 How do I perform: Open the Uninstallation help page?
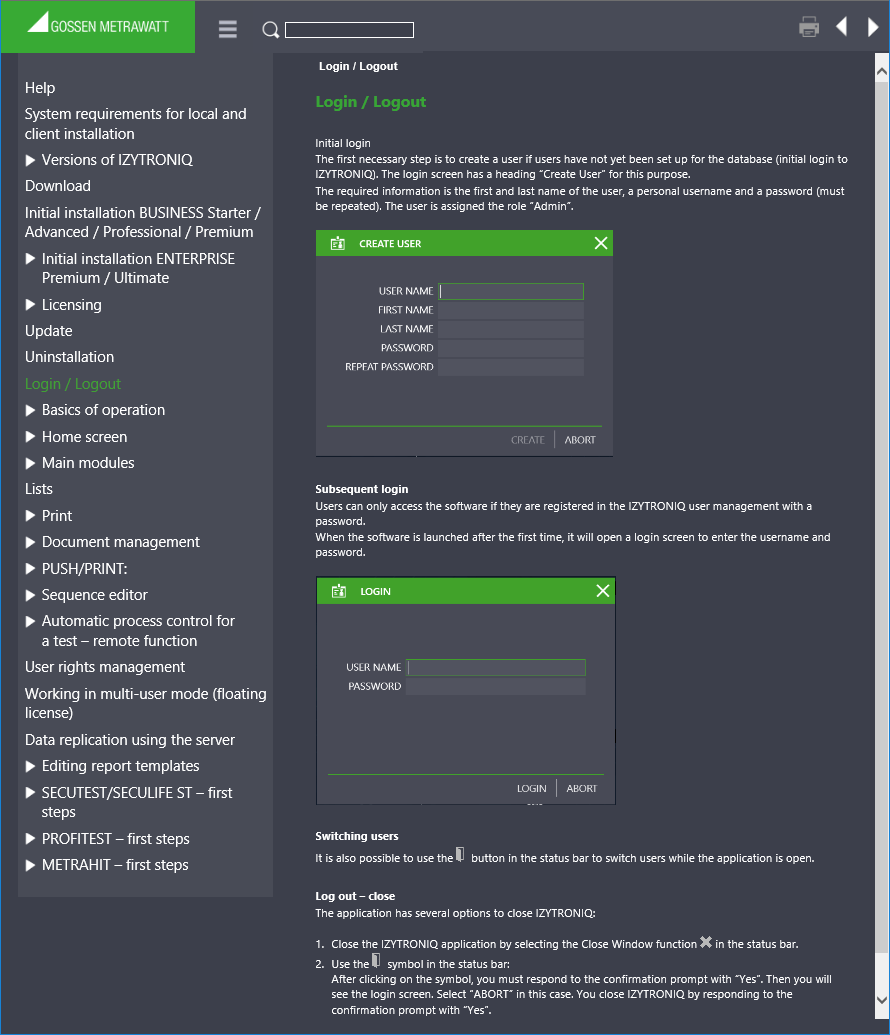pyautogui.click(x=69, y=357)
